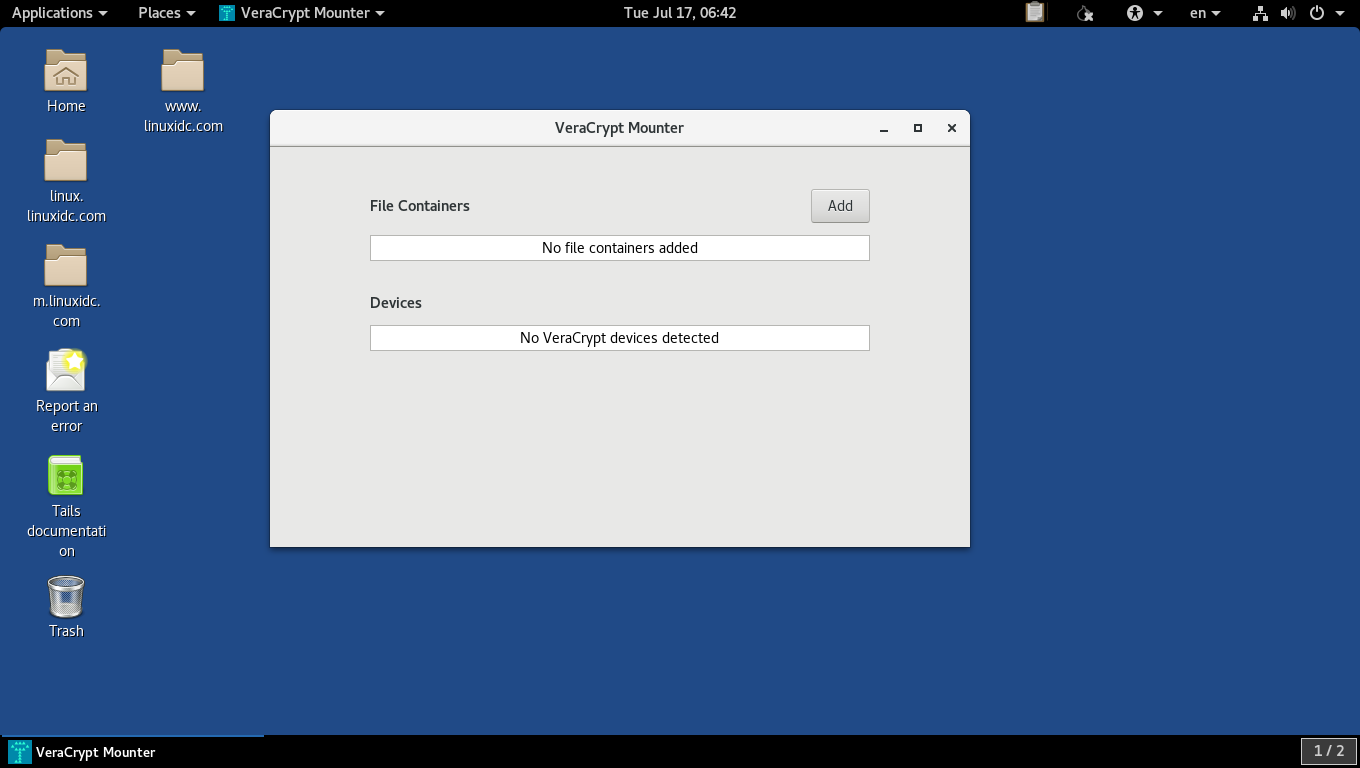Image resolution: width=1360 pixels, height=768 pixels.
Task: Click the File Containers heading
Action: pos(420,206)
